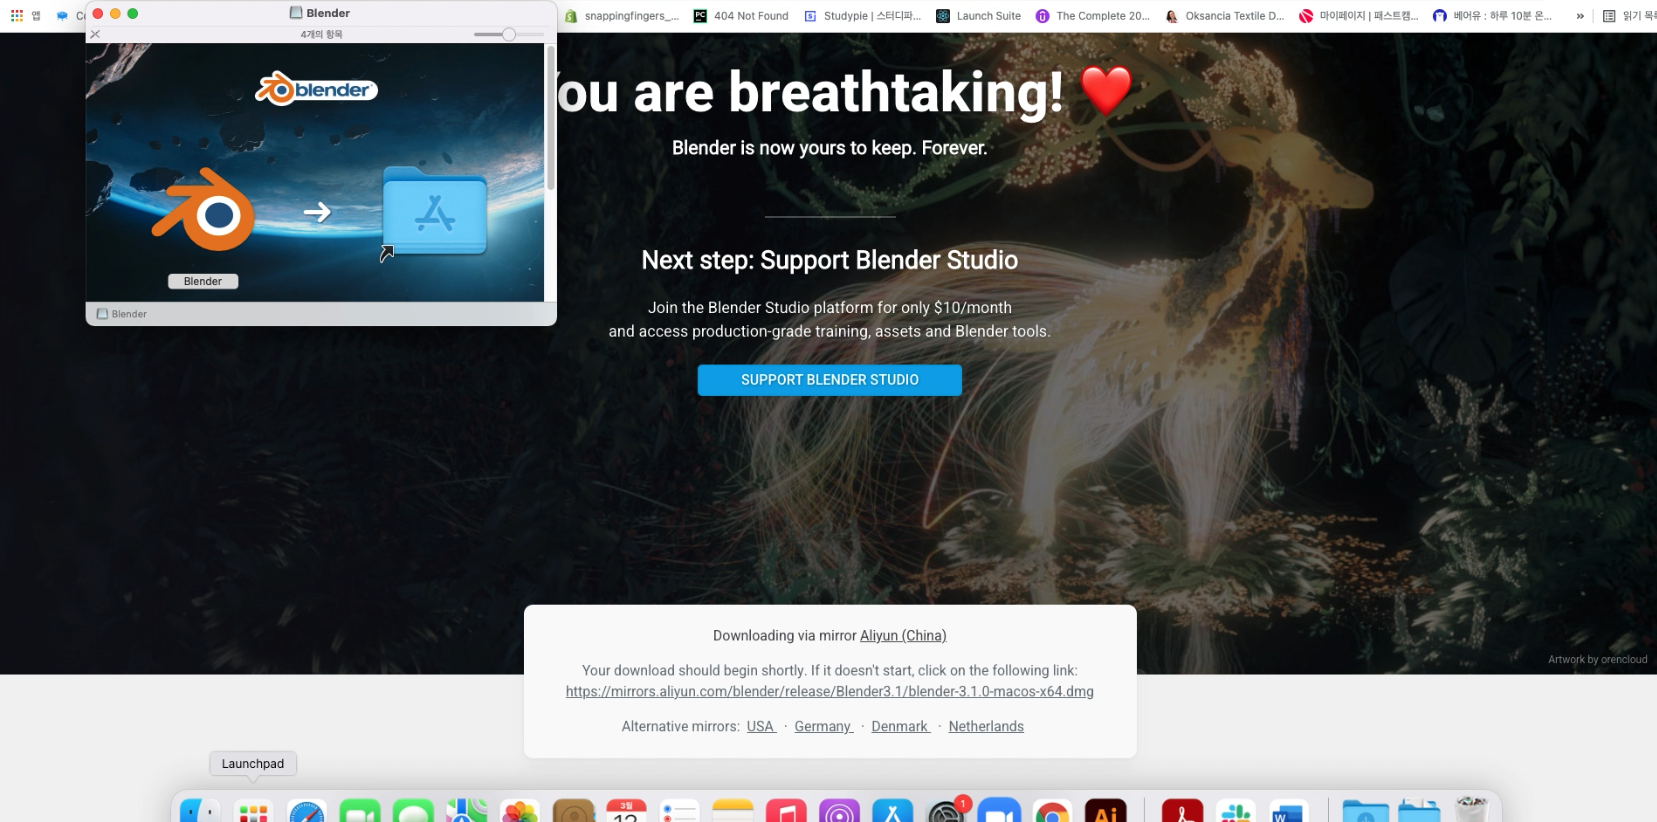Screen dimensions: 1657x822
Task: Open Calendar from the Dock
Action: [x=626, y=810]
